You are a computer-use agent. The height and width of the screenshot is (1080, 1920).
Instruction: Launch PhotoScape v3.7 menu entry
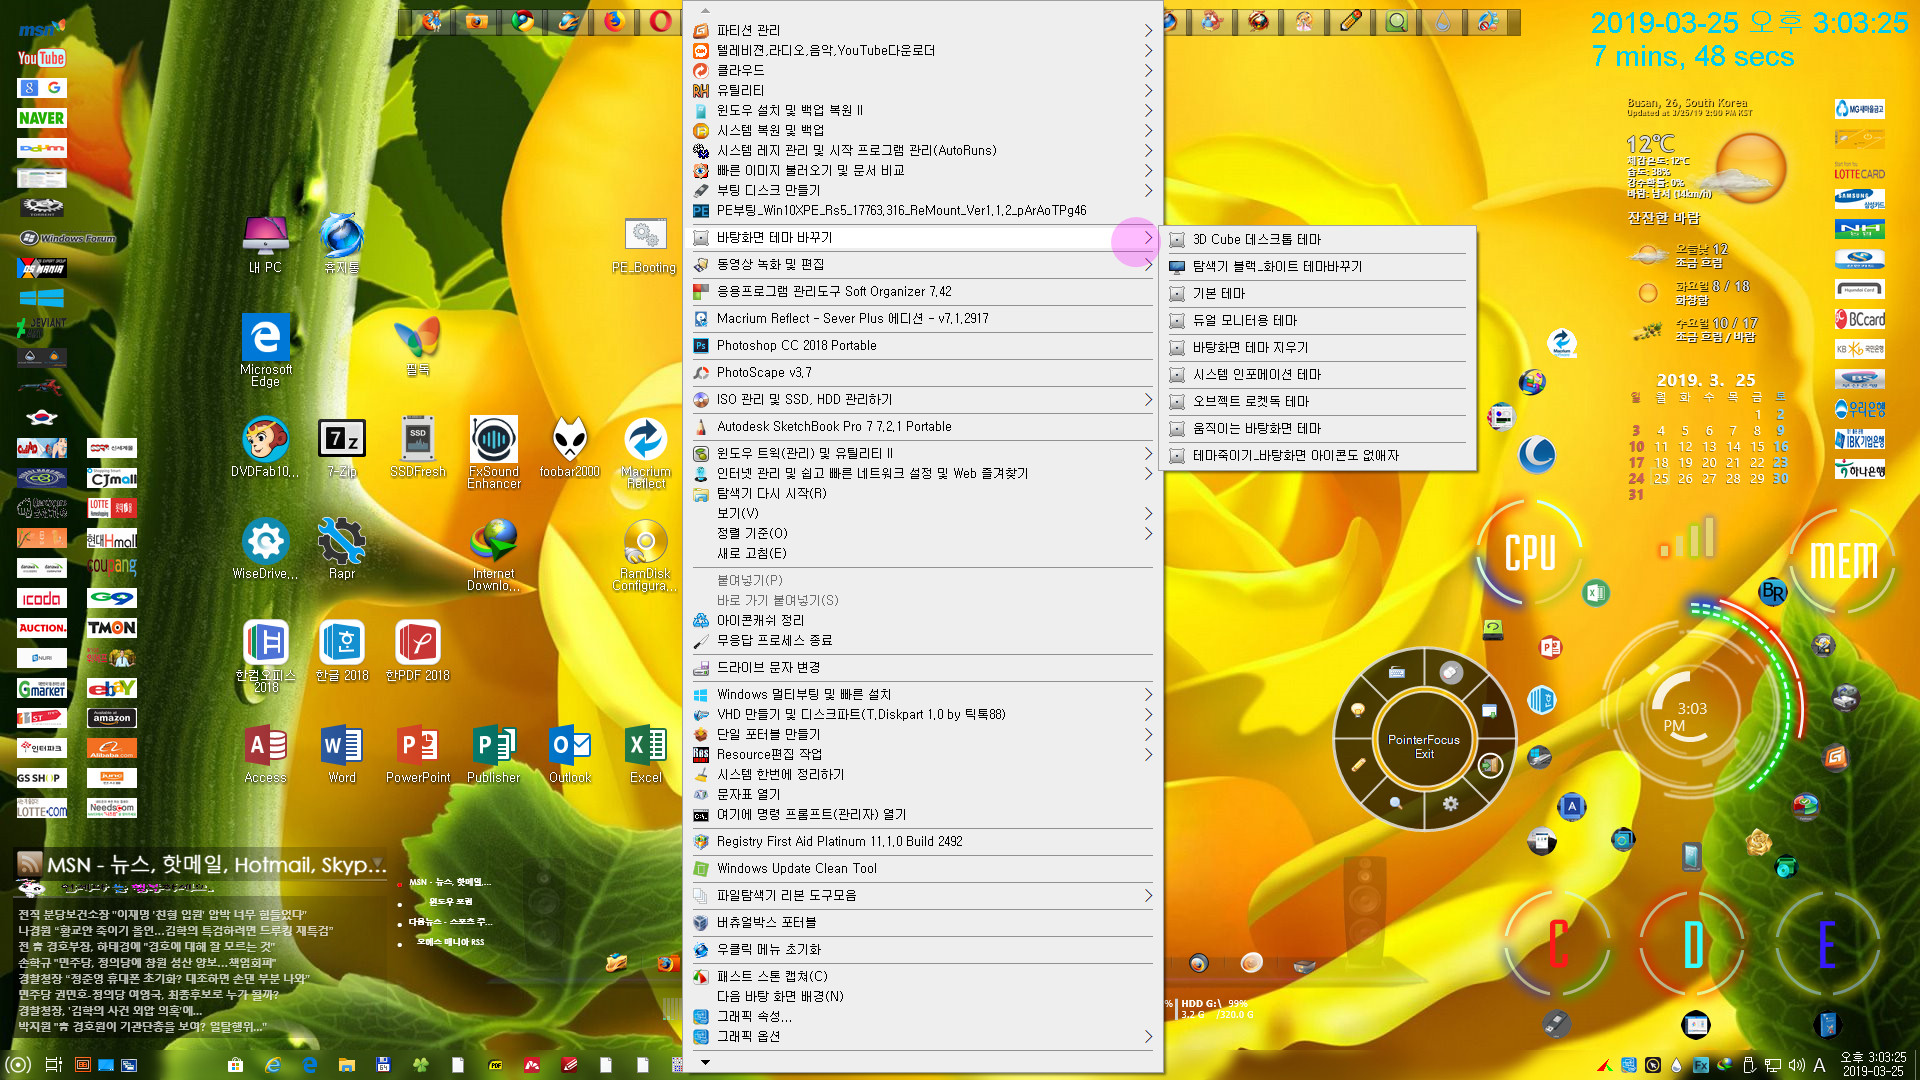tap(922, 372)
